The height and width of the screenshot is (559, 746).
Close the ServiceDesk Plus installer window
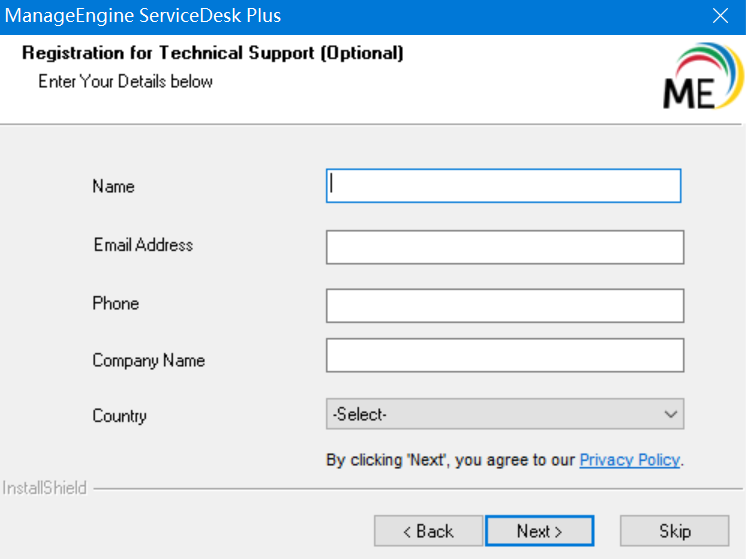720,16
